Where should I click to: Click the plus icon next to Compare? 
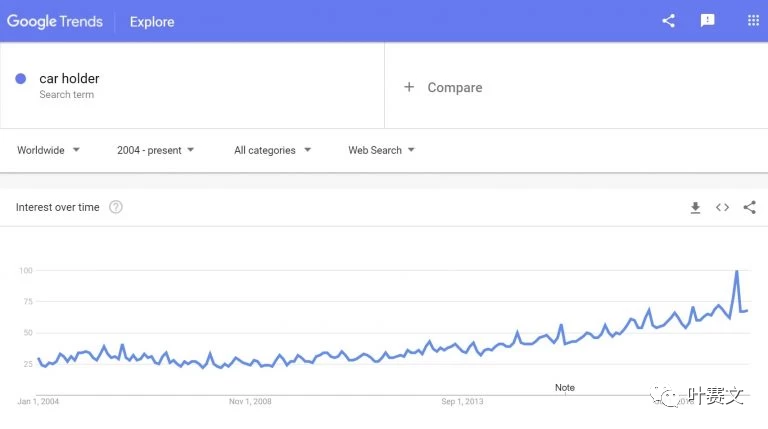pyautogui.click(x=409, y=87)
